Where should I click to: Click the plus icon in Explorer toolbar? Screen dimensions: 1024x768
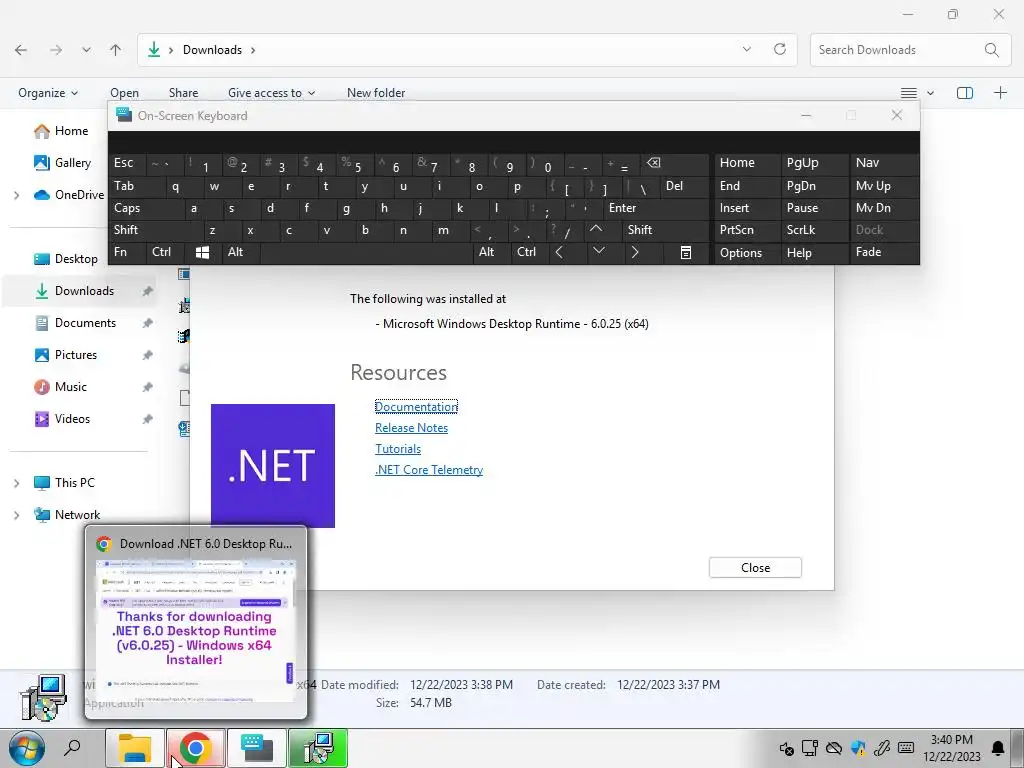(1000, 93)
